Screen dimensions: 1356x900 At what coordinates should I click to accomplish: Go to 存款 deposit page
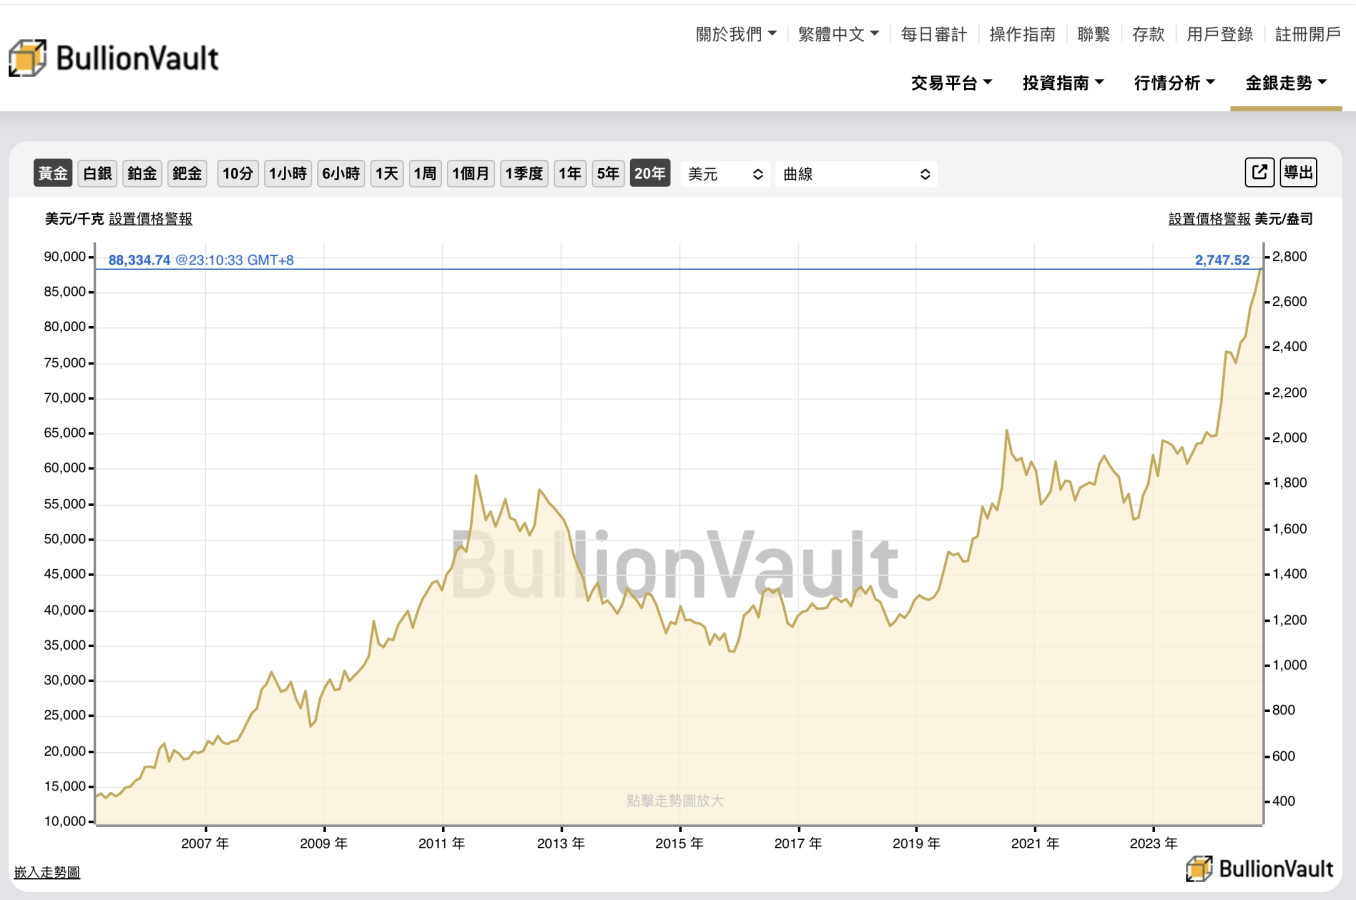[x=1149, y=34]
